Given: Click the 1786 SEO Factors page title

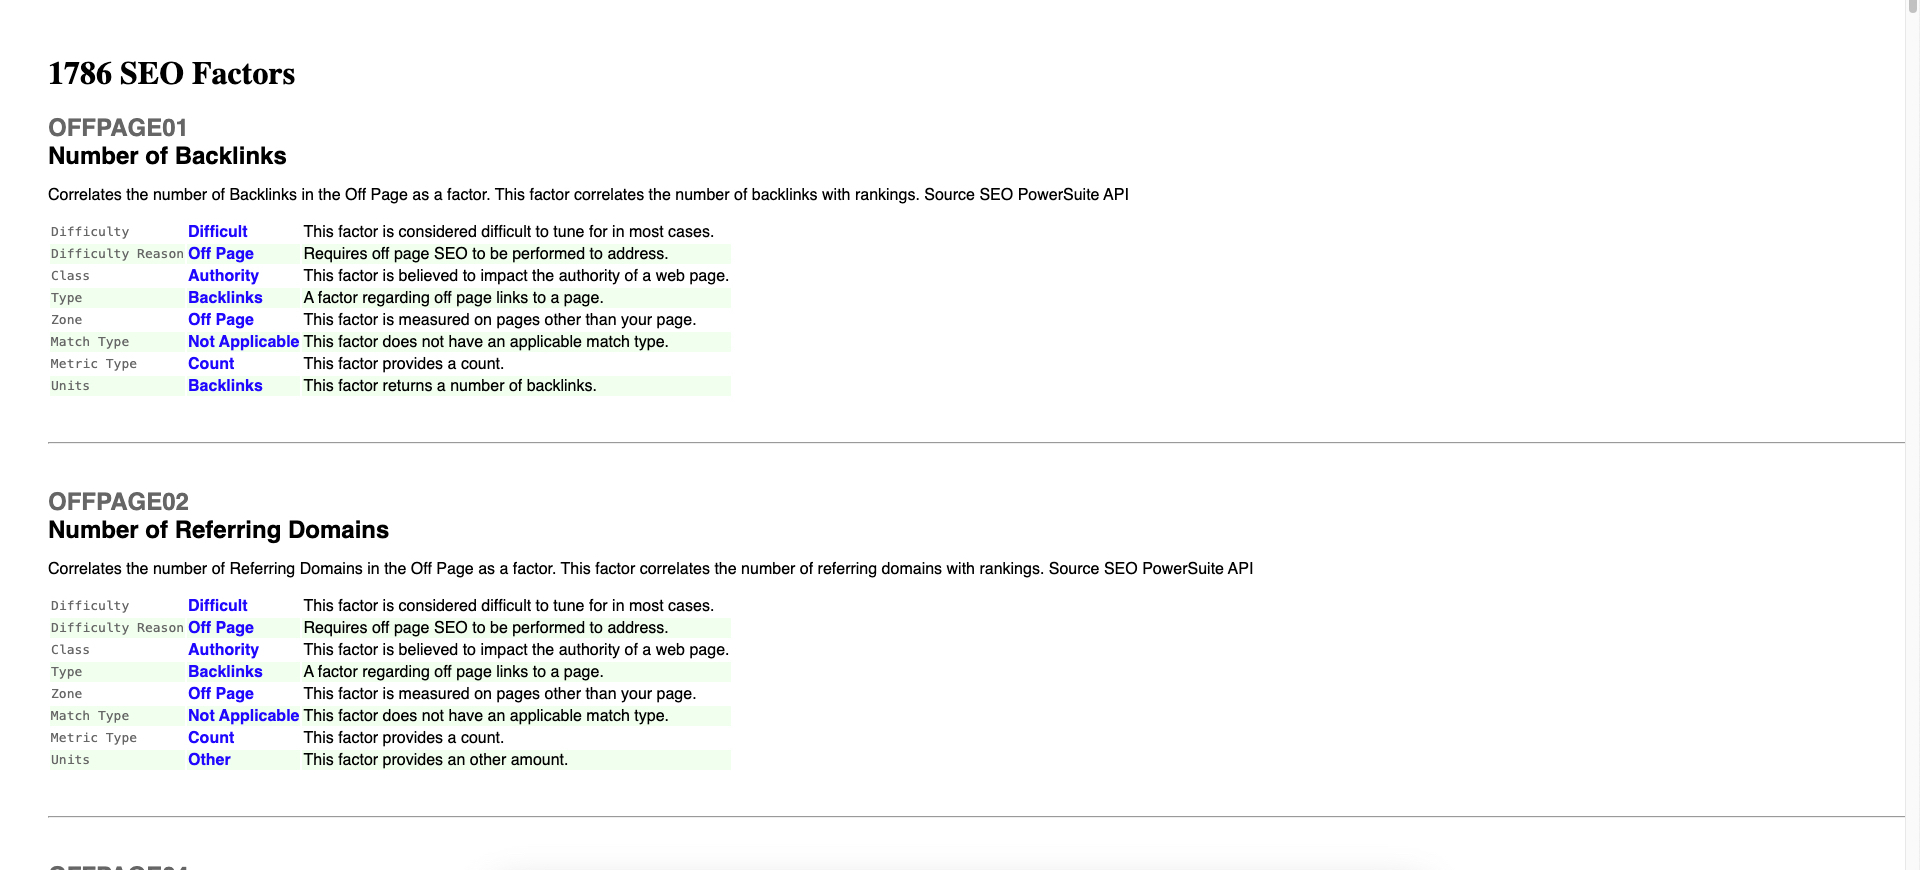Looking at the screenshot, I should [x=171, y=74].
